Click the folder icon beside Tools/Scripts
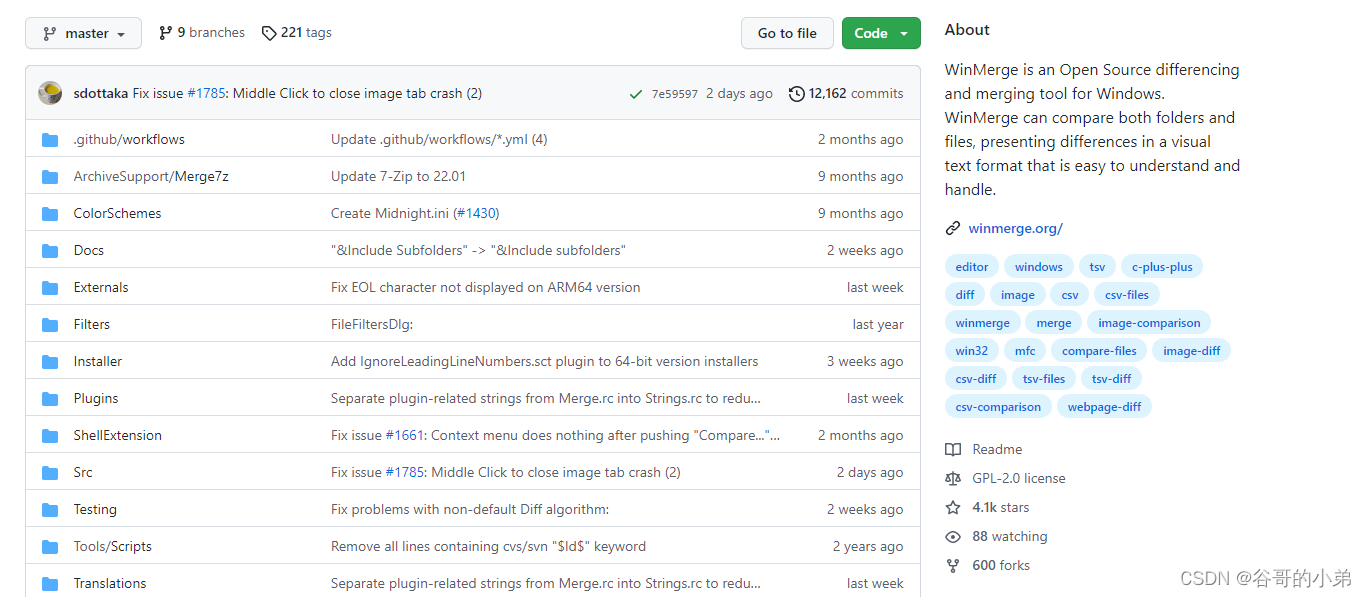The height and width of the screenshot is (597, 1366). [x=50, y=547]
